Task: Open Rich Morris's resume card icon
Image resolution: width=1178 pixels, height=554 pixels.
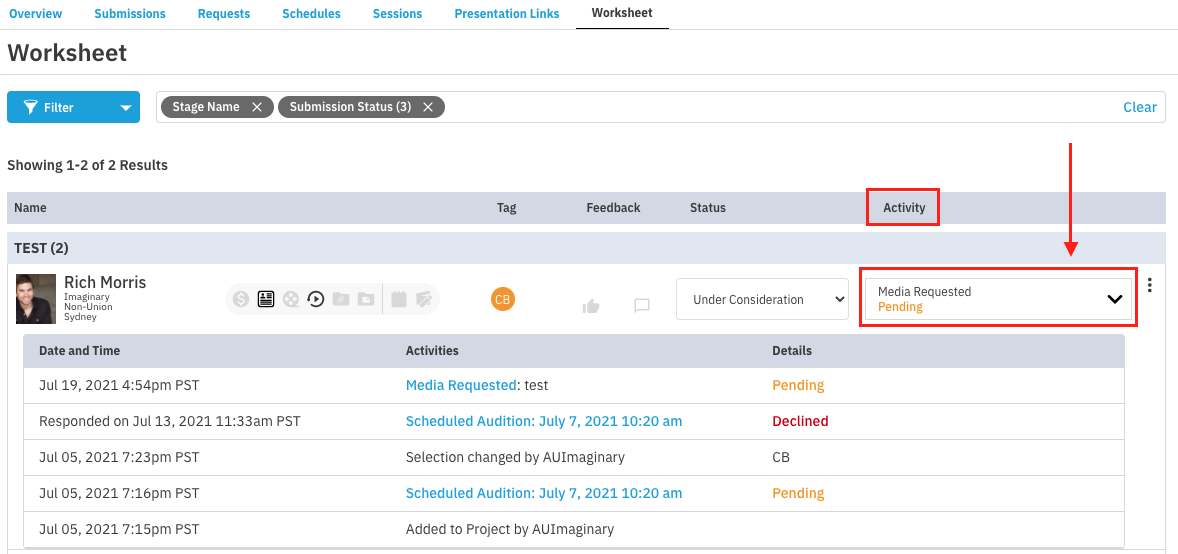Action: (x=266, y=298)
